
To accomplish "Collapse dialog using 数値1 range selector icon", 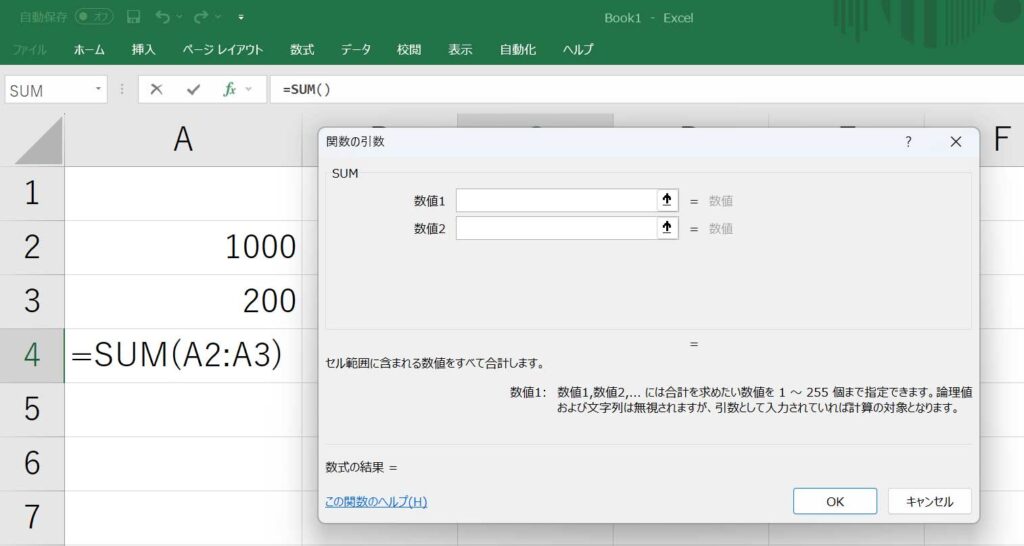I will click(667, 200).
